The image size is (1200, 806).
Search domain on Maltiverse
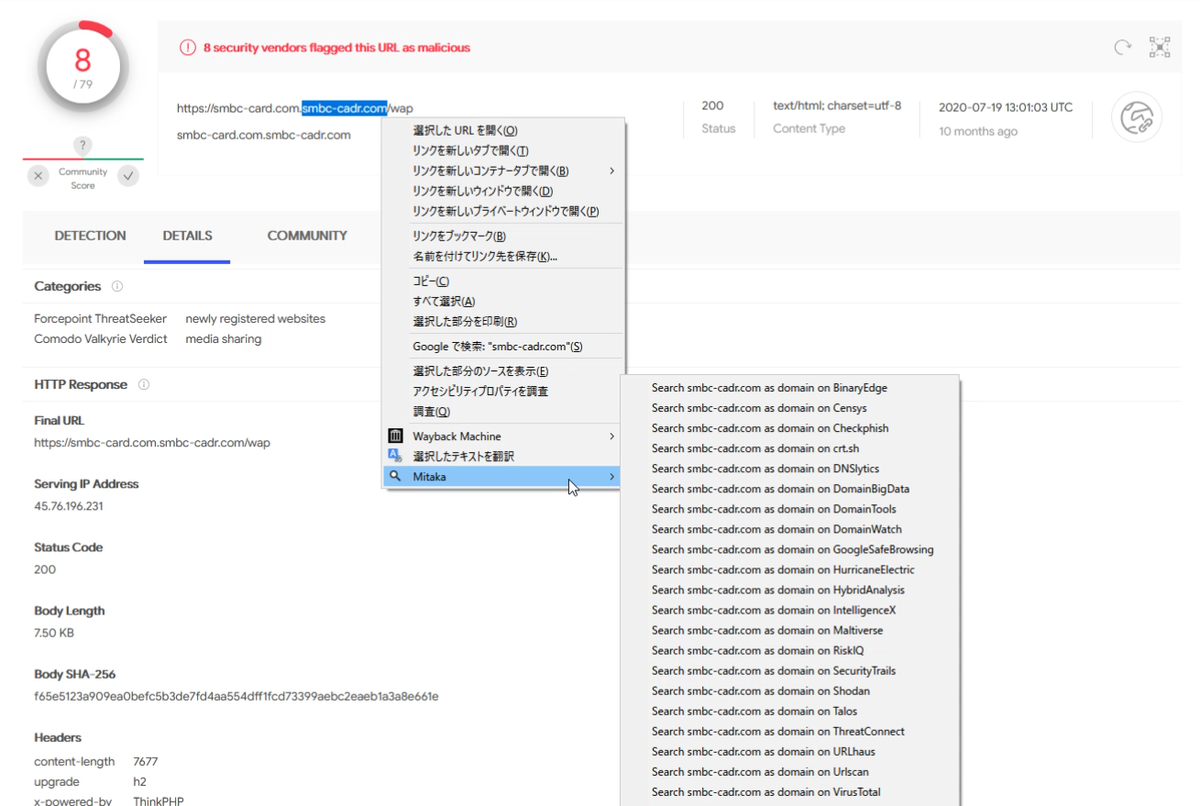[x=790, y=630]
